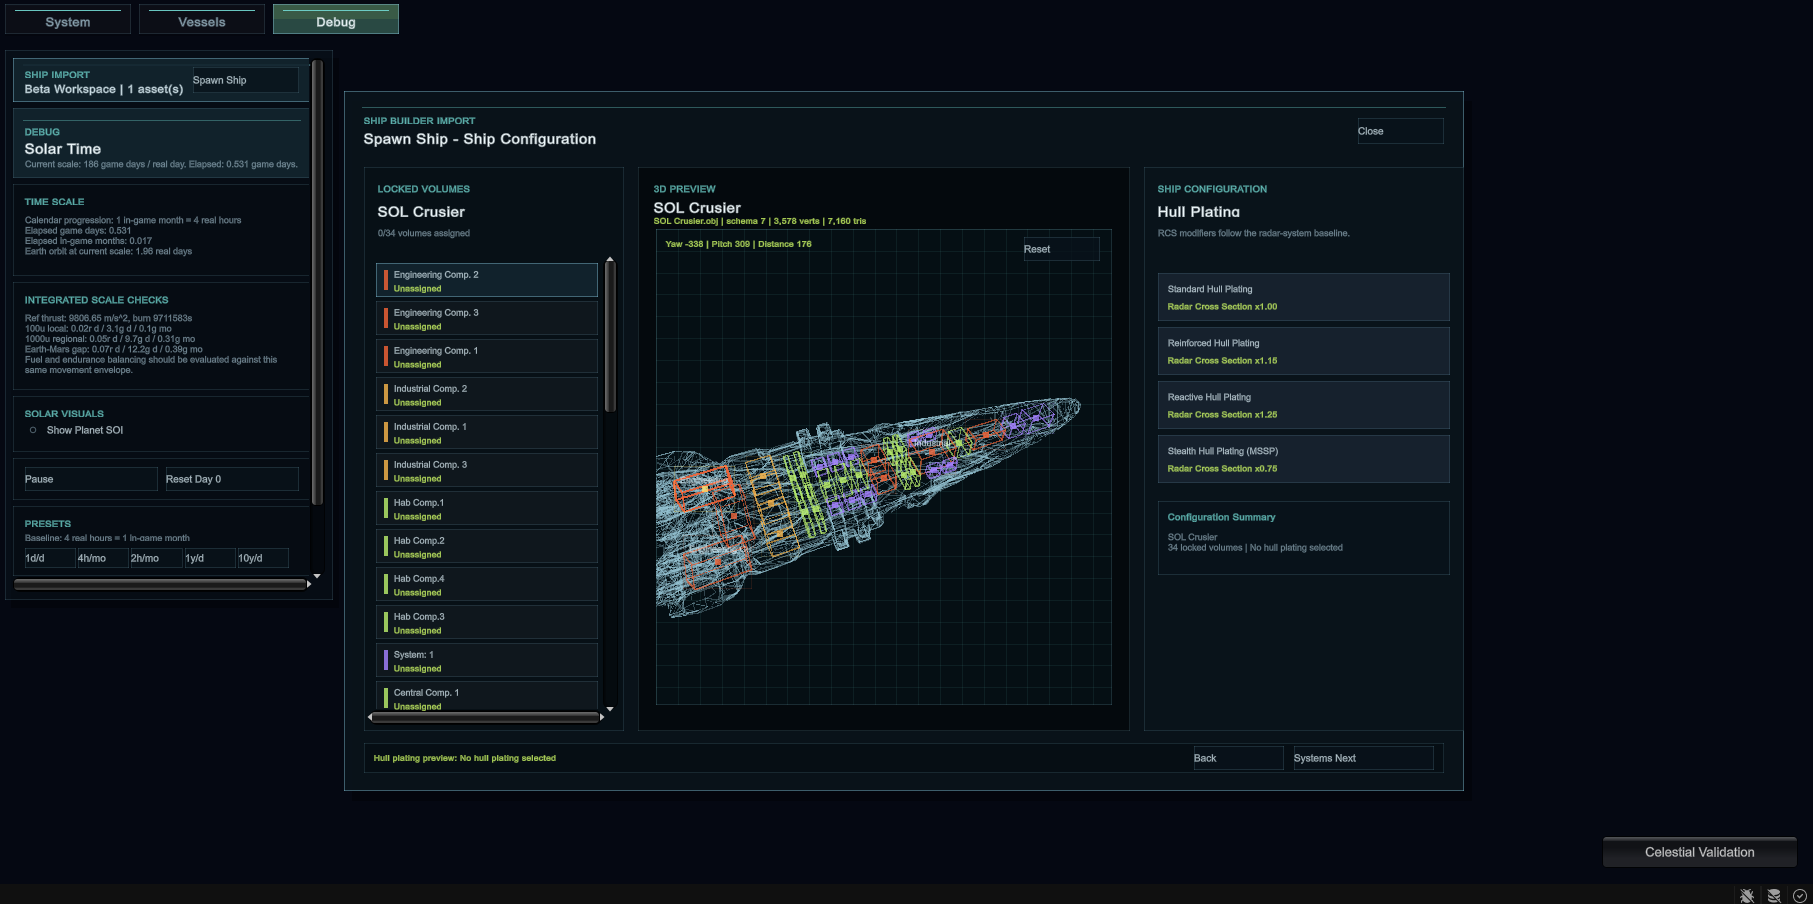1813x904 pixels.
Task: Select Hab Comp.3 volume
Action: tap(487, 623)
